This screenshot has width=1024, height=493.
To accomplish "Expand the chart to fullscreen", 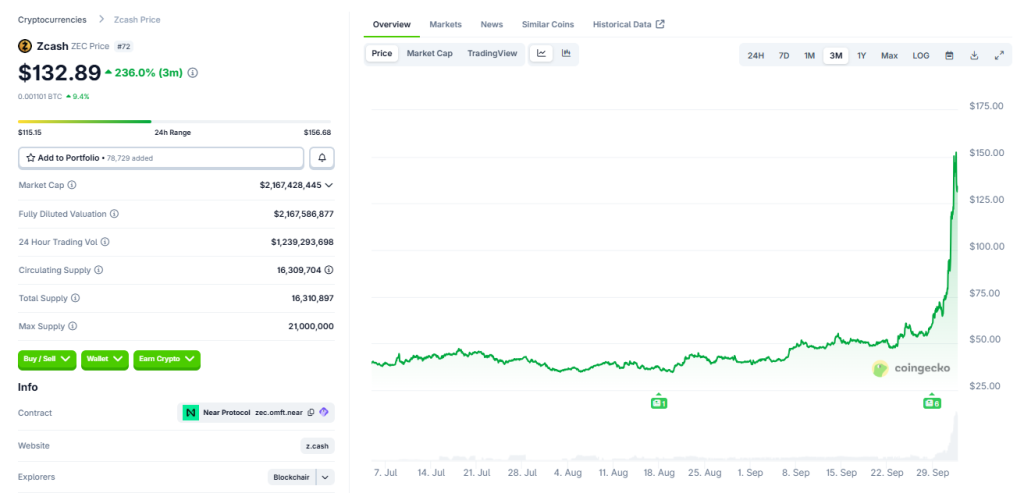I will tap(998, 56).
